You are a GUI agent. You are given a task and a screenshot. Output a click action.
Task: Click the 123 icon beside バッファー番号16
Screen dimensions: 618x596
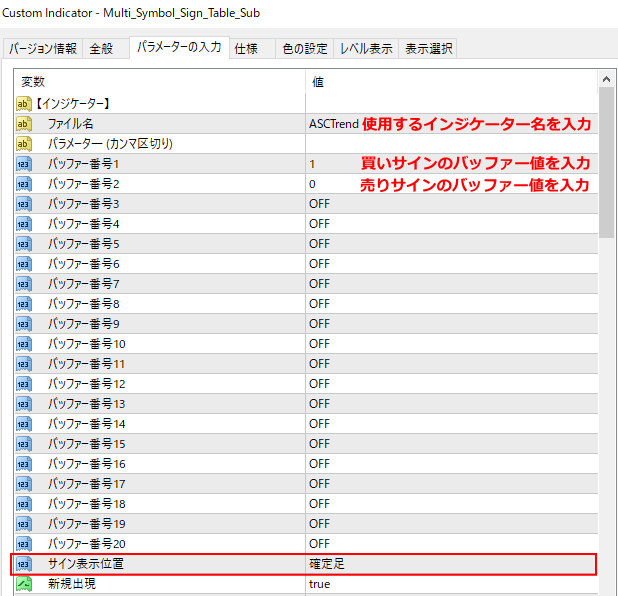(24, 464)
